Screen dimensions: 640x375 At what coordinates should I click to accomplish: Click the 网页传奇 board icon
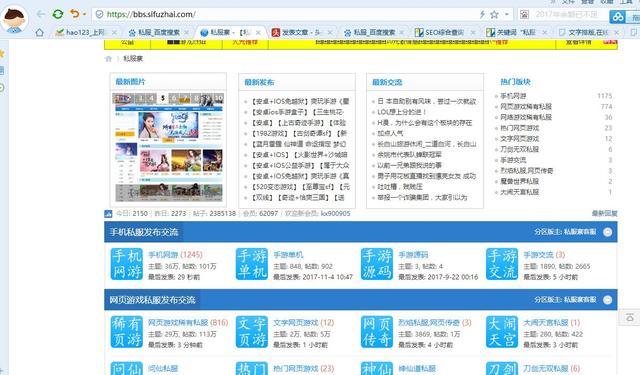point(377,332)
